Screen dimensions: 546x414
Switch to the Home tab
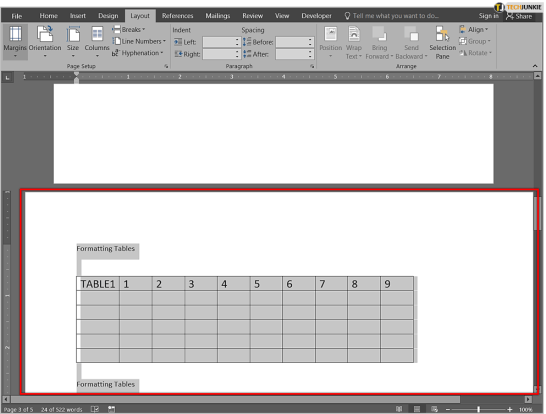coord(48,16)
